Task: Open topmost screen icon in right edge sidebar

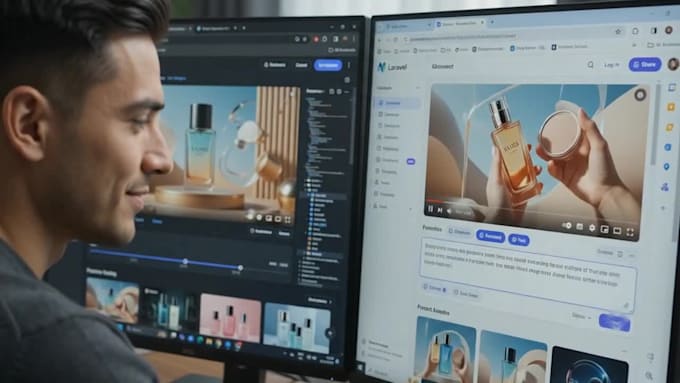Action: coord(672,88)
